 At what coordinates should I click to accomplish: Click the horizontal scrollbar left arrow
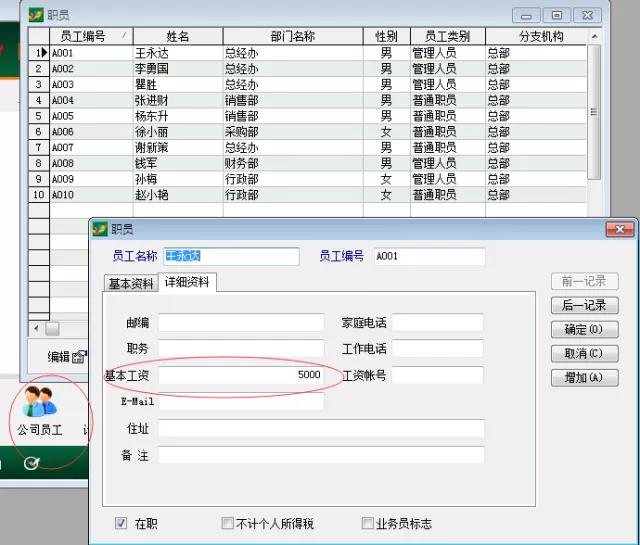click(36, 328)
